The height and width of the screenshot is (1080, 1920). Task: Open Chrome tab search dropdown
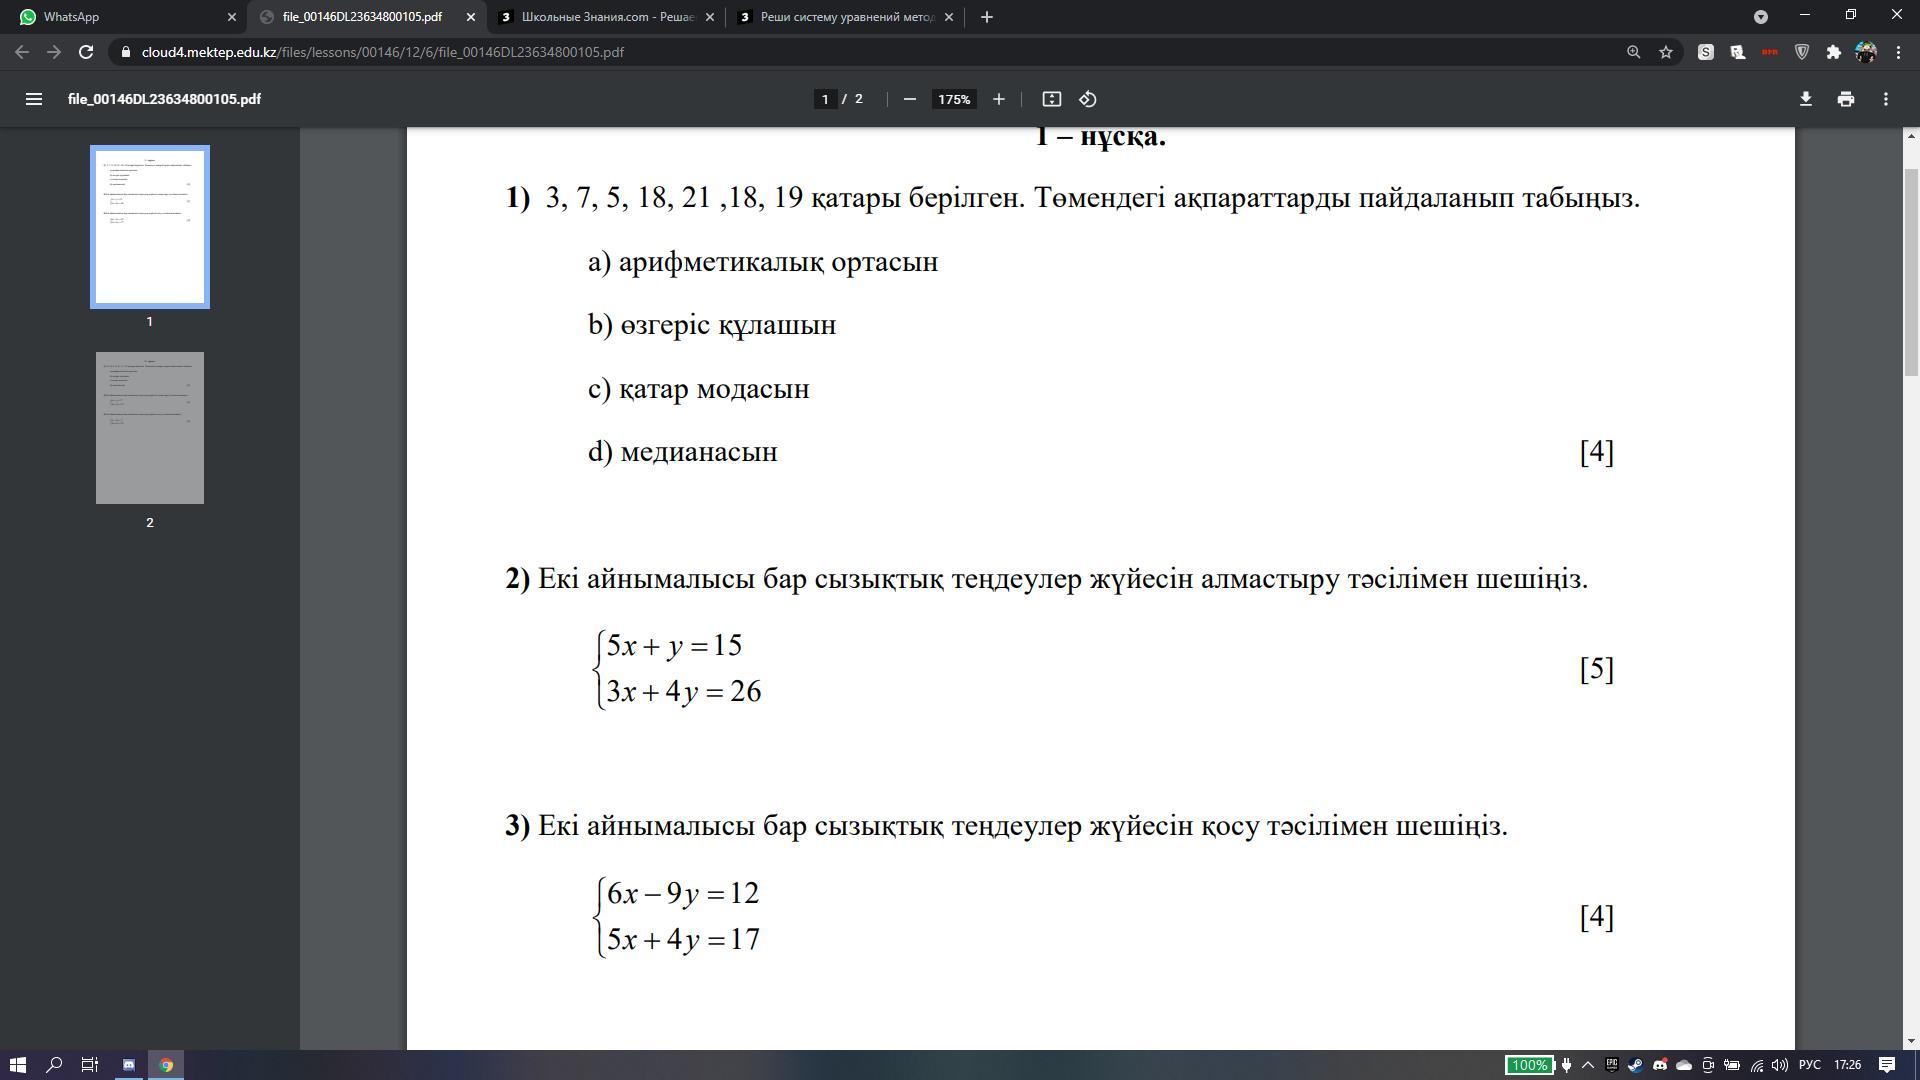click(x=1761, y=17)
